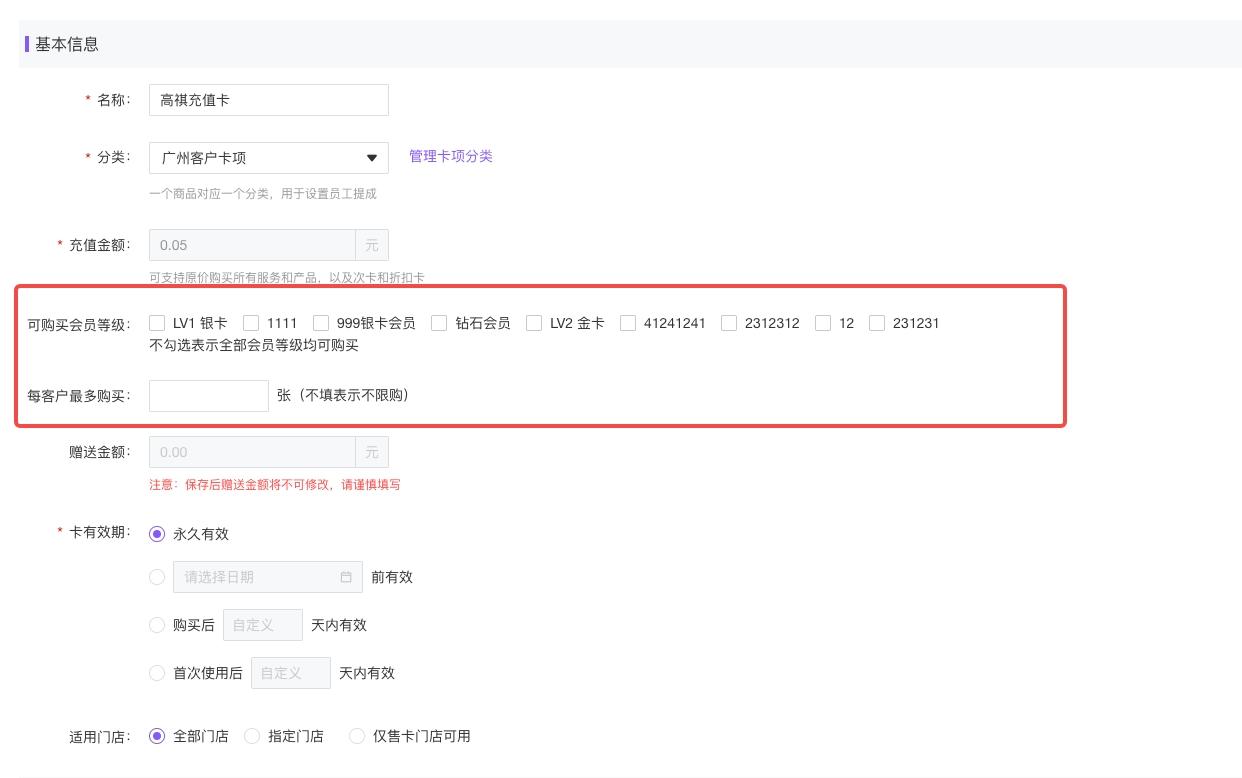The width and height of the screenshot is (1242, 778).
Task: Click the 自定义 days field after 购买后
Action: coord(263,625)
